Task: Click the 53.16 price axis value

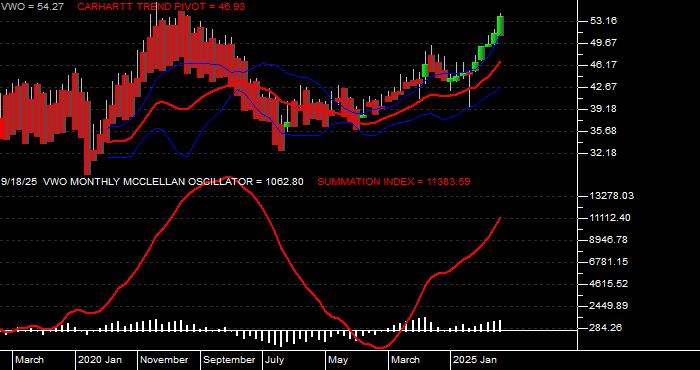Action: [x=603, y=21]
